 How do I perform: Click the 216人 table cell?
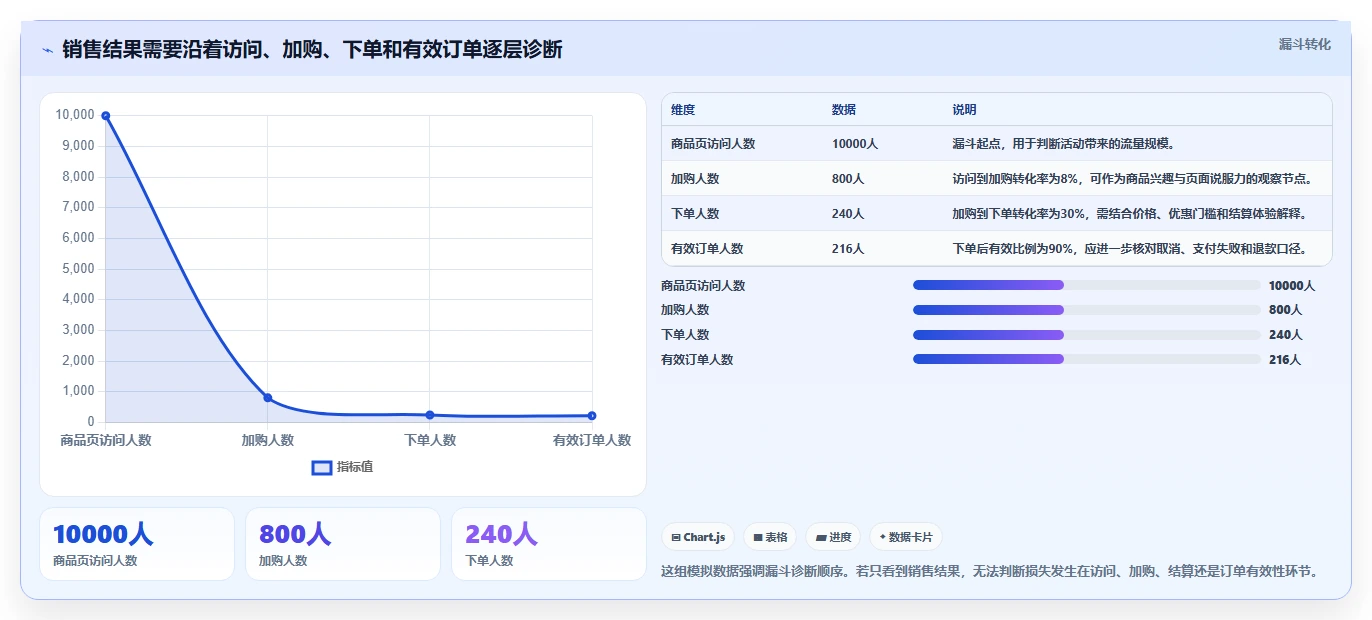pos(848,249)
